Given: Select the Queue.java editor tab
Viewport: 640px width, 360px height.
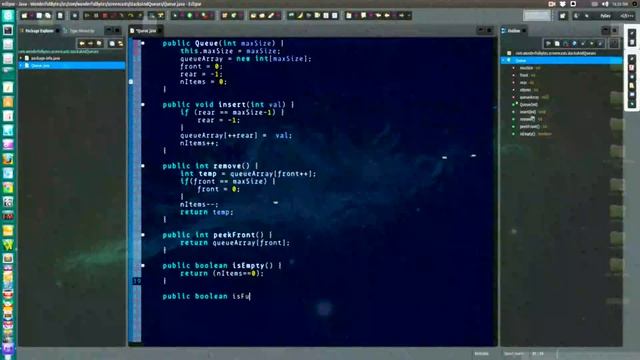Looking at the screenshot, I should (146, 31).
